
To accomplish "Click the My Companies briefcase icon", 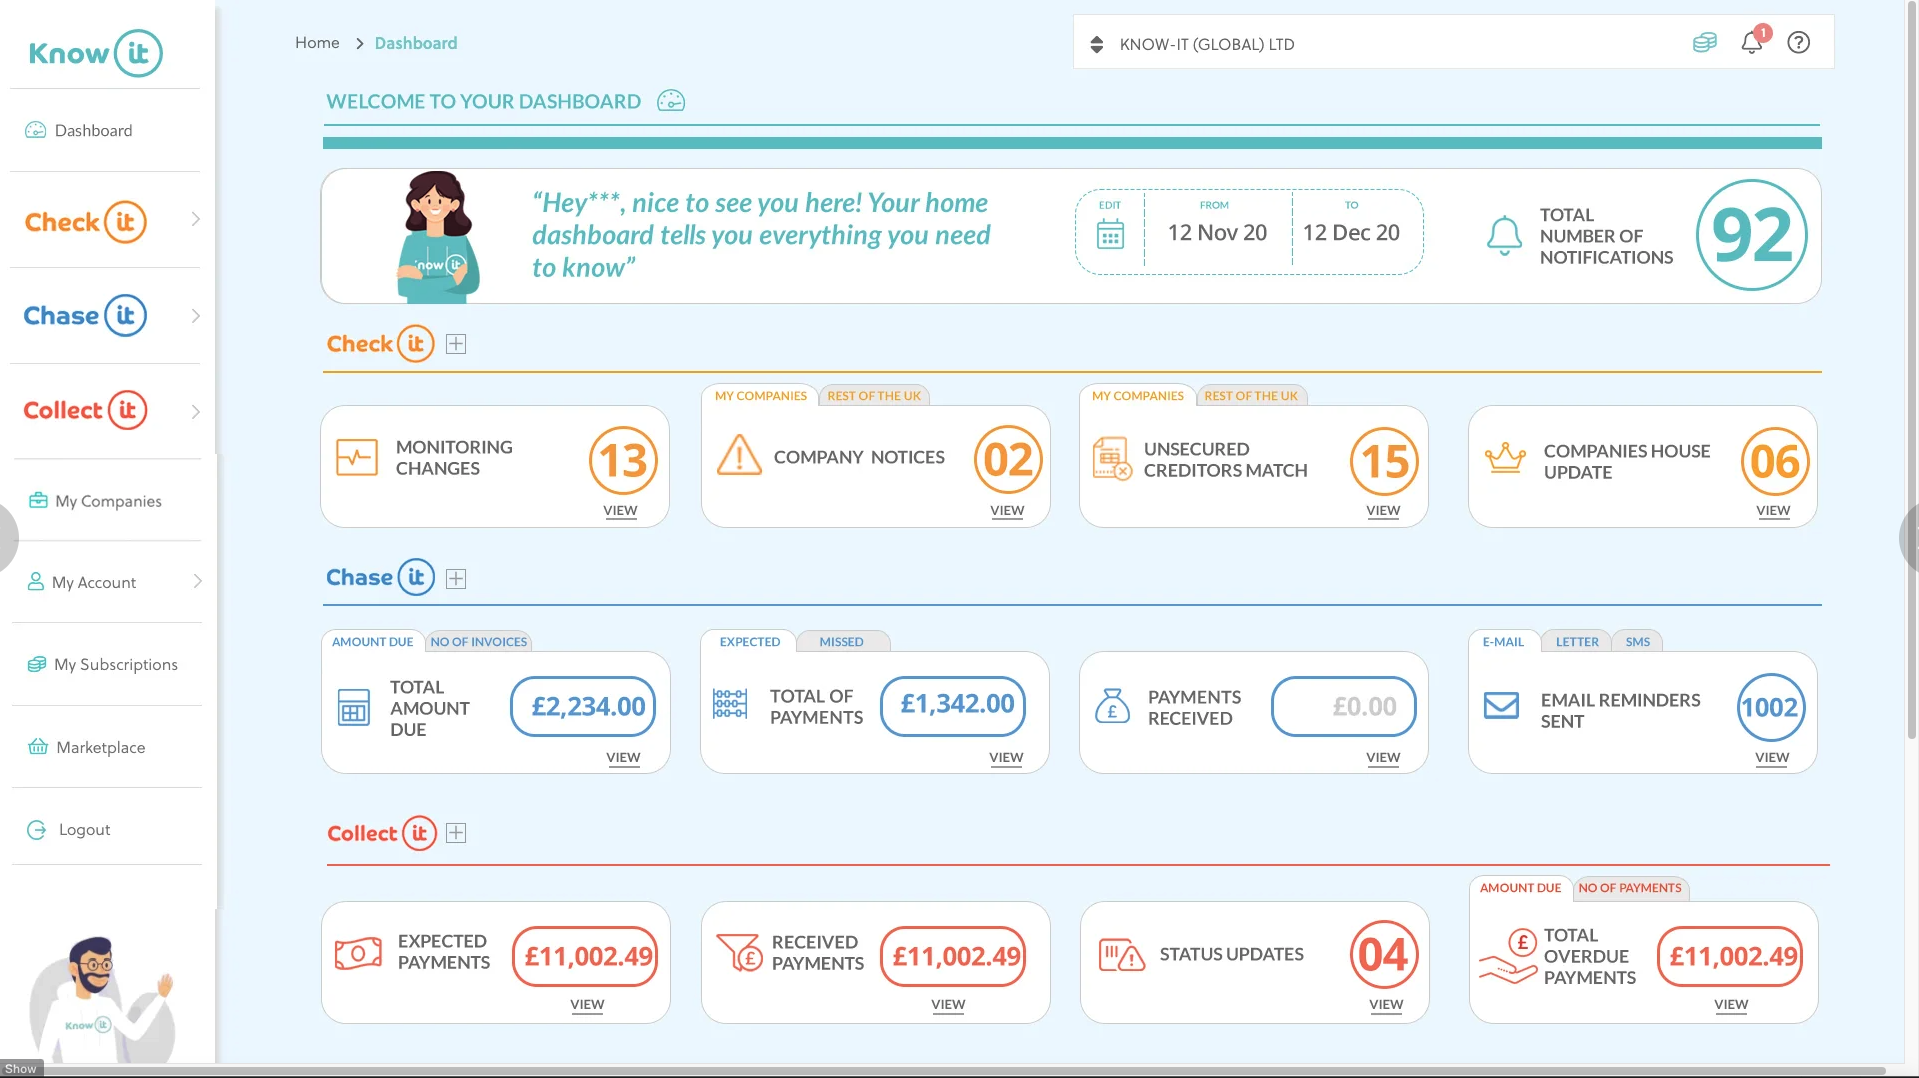I will pos(38,500).
